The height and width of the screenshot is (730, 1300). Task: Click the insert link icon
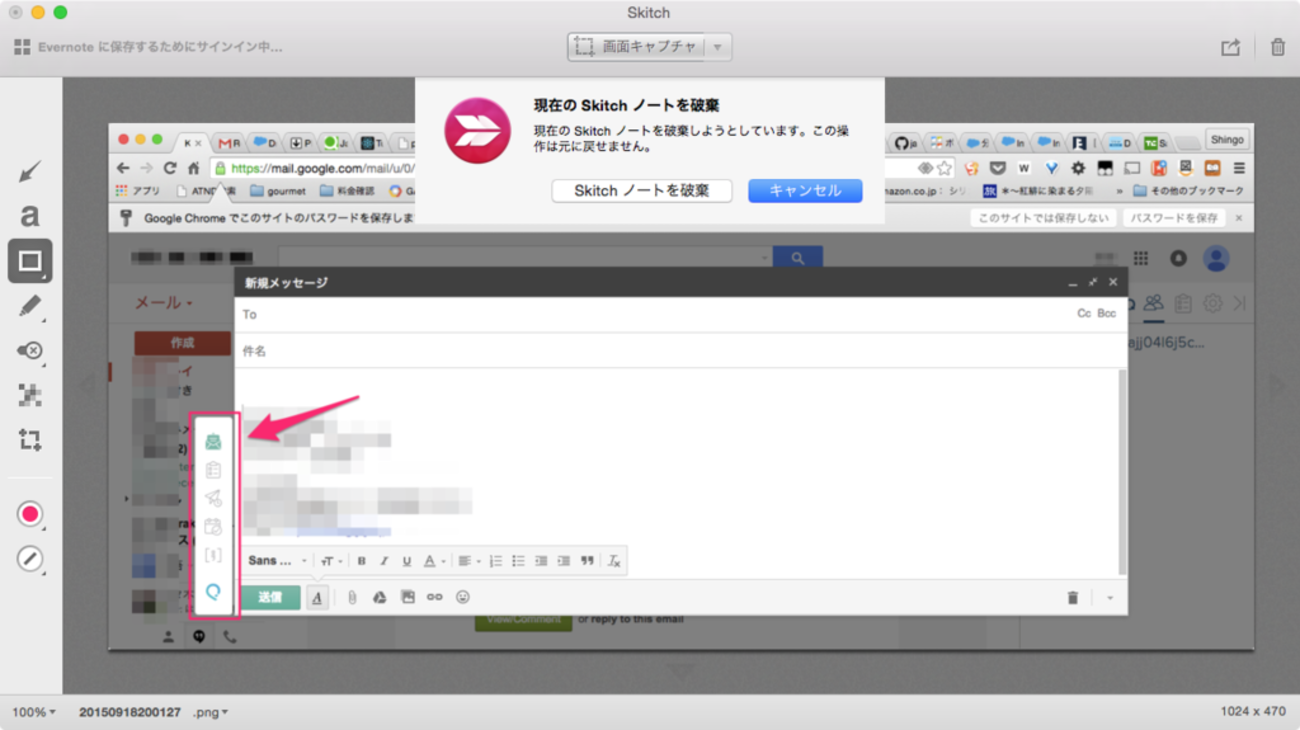pyautogui.click(x=434, y=597)
